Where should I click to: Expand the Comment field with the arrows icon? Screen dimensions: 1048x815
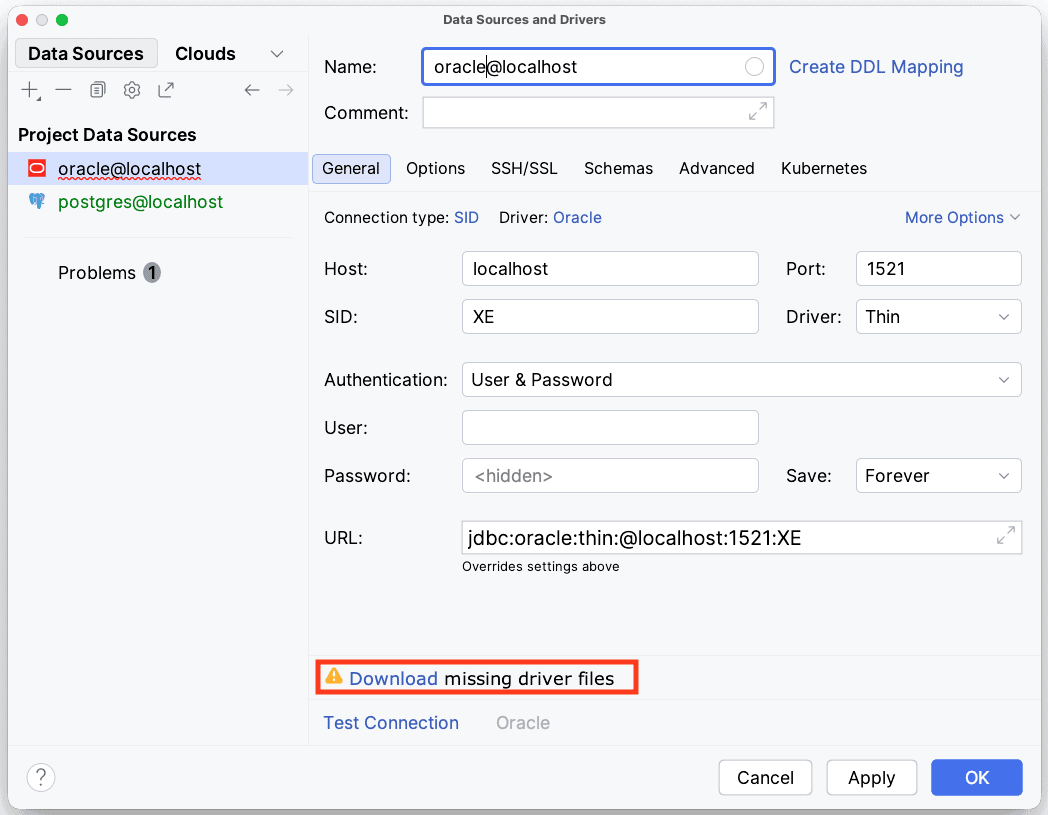tap(758, 112)
